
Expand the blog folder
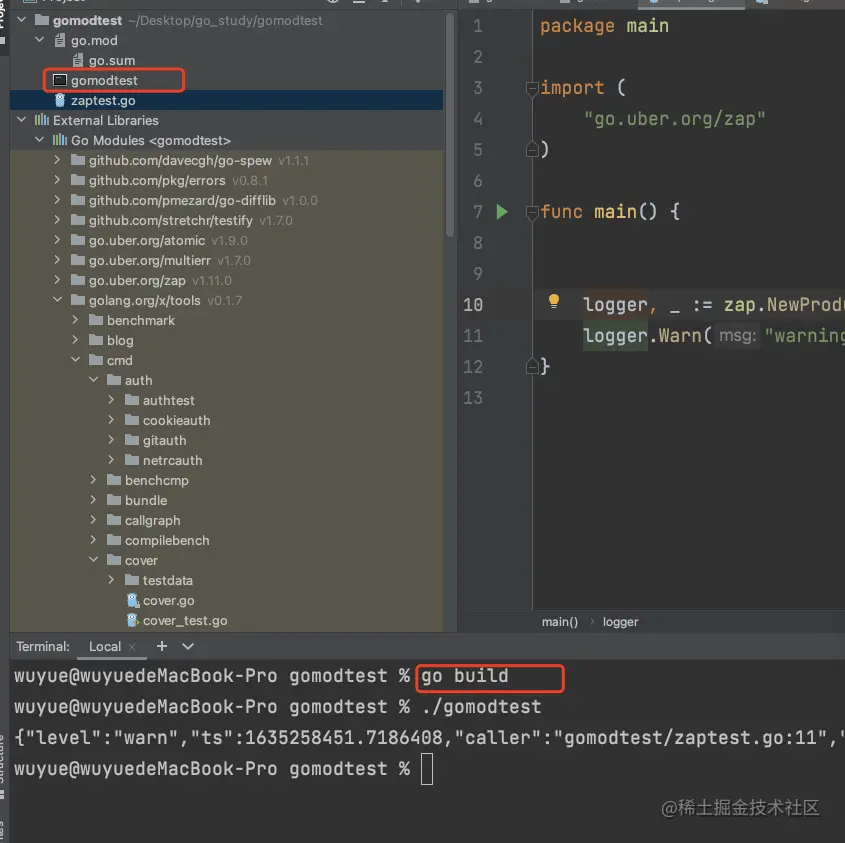[75, 340]
